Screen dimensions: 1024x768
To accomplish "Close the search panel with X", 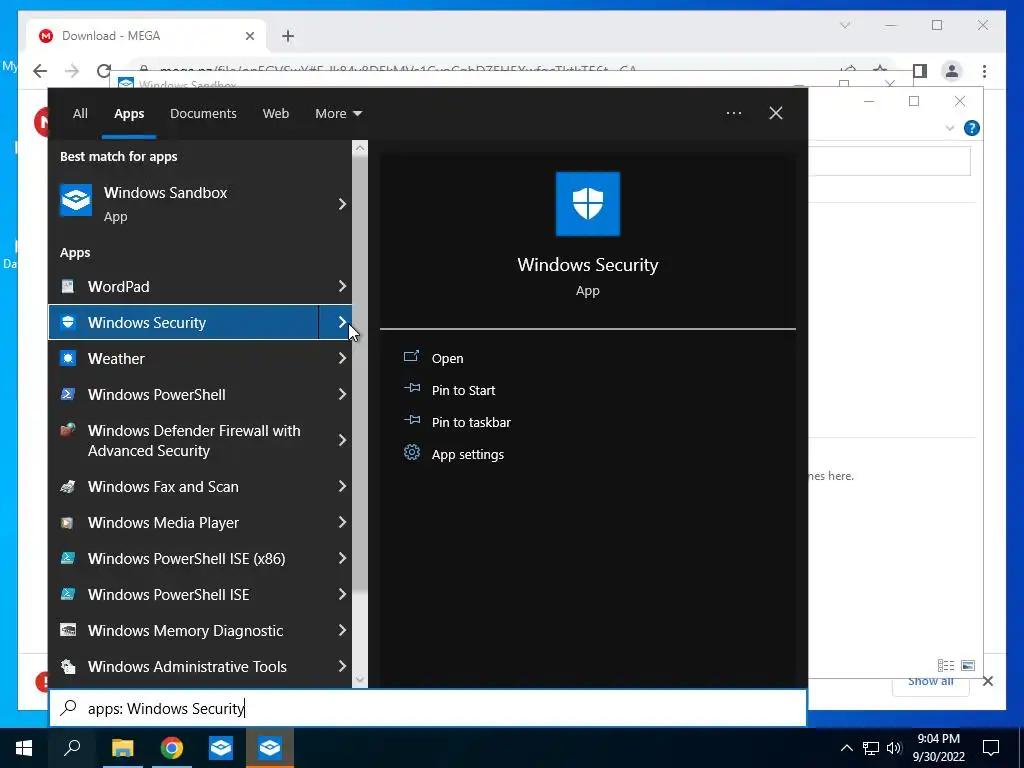I will [x=776, y=113].
